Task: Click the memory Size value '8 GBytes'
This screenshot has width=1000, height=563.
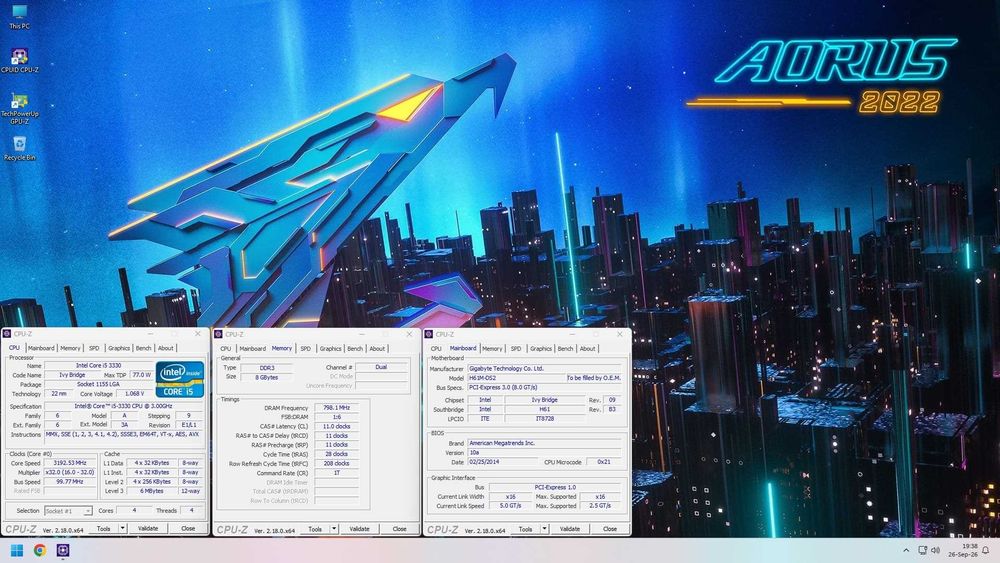Action: [x=267, y=377]
